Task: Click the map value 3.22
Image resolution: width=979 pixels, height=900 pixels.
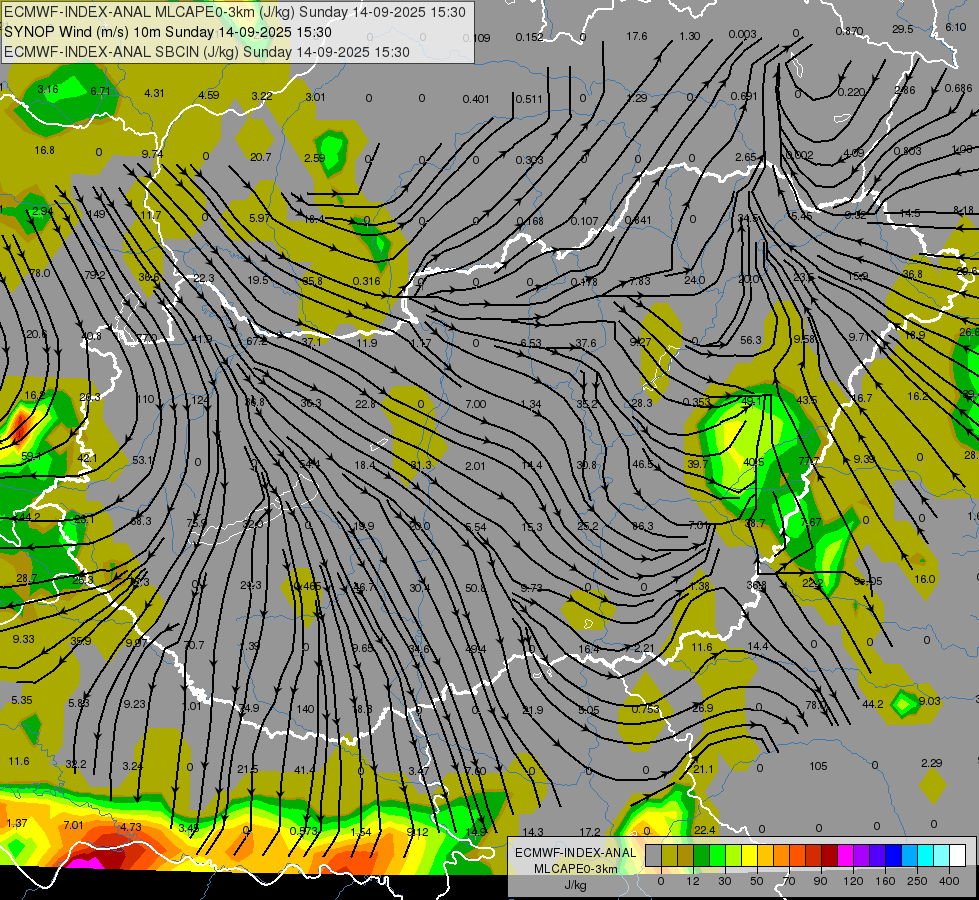Action: coord(262,96)
